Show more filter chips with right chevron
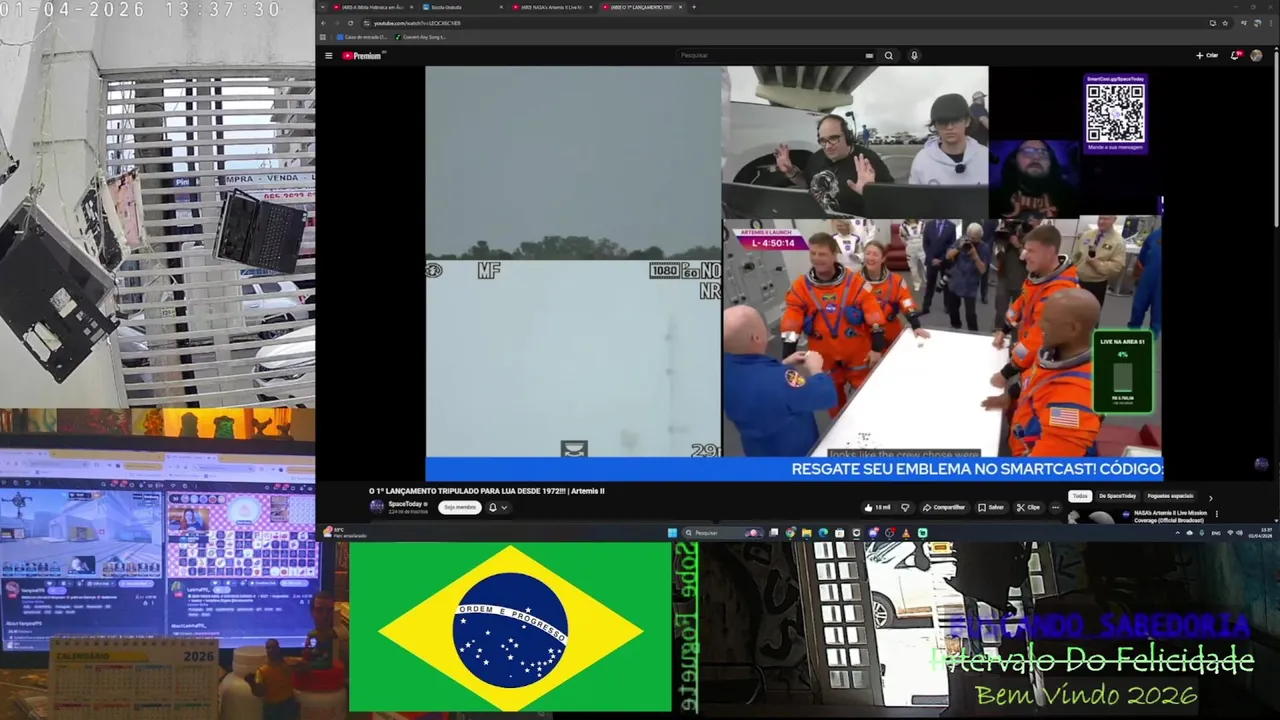Screen dimensions: 1280x720 [x=1211, y=498]
